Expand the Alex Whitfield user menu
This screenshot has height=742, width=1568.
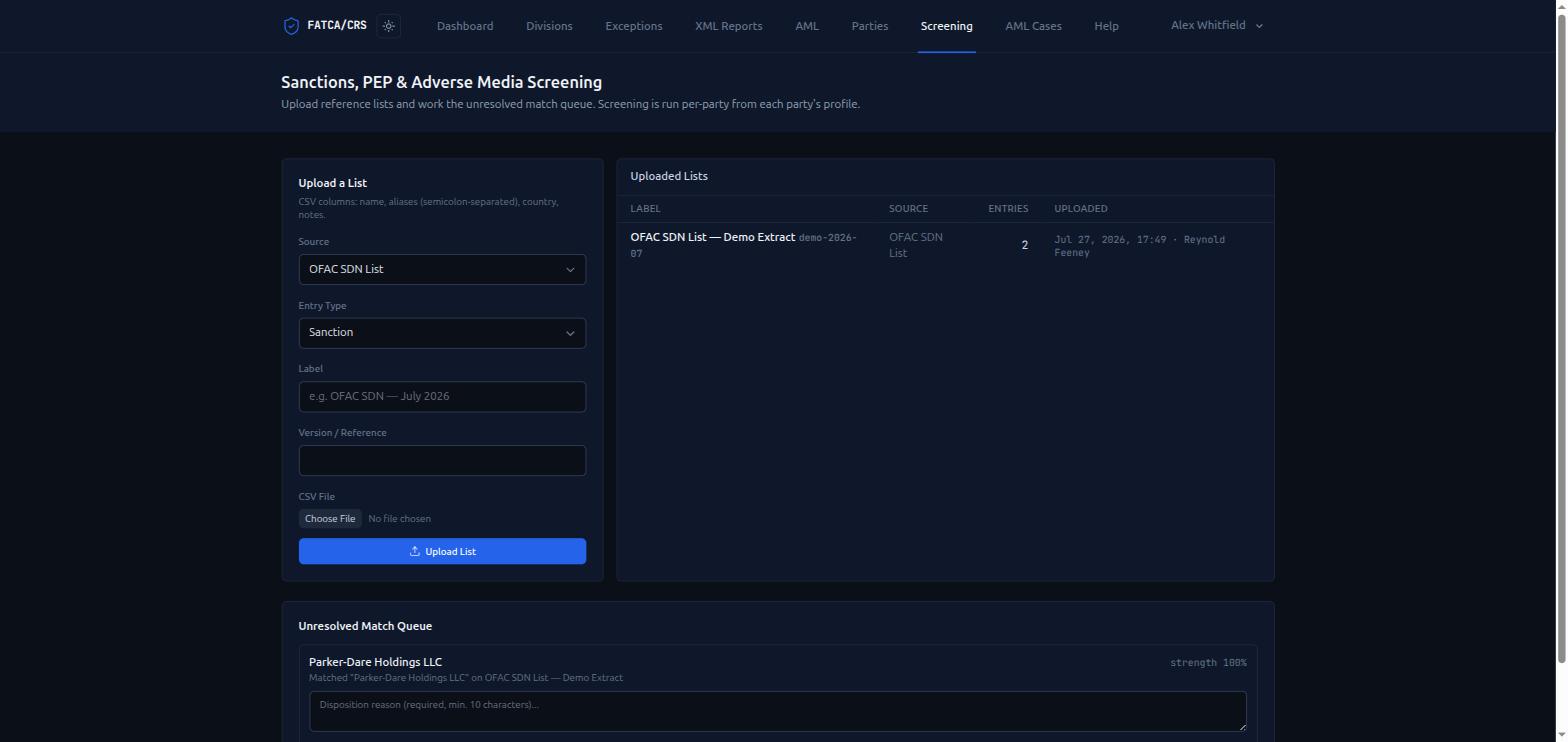1217,25
